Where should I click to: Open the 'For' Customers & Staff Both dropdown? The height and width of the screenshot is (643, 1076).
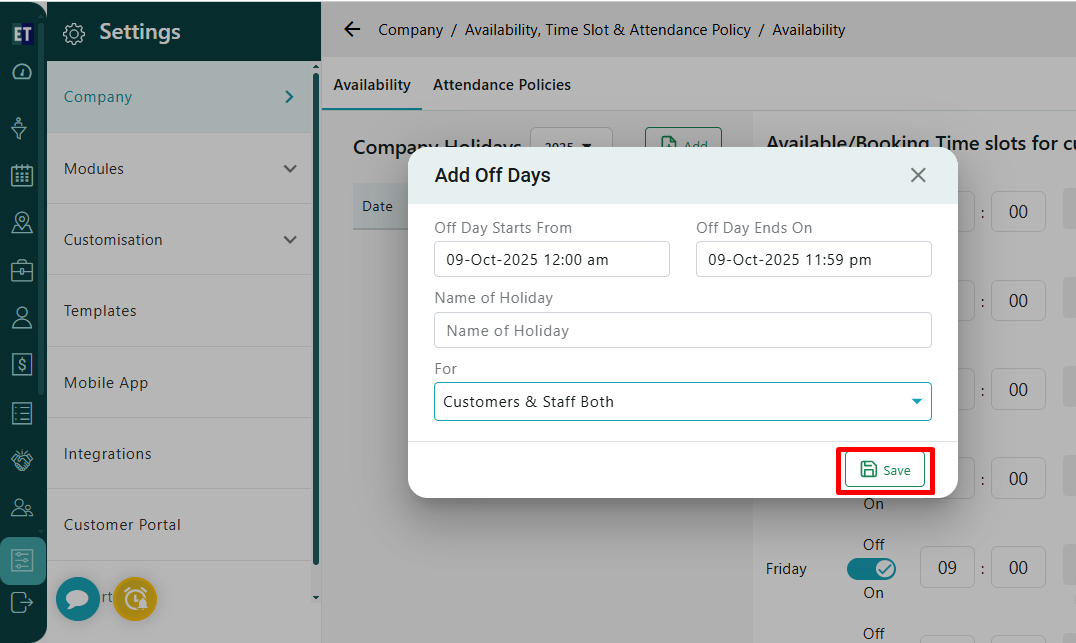pos(683,402)
